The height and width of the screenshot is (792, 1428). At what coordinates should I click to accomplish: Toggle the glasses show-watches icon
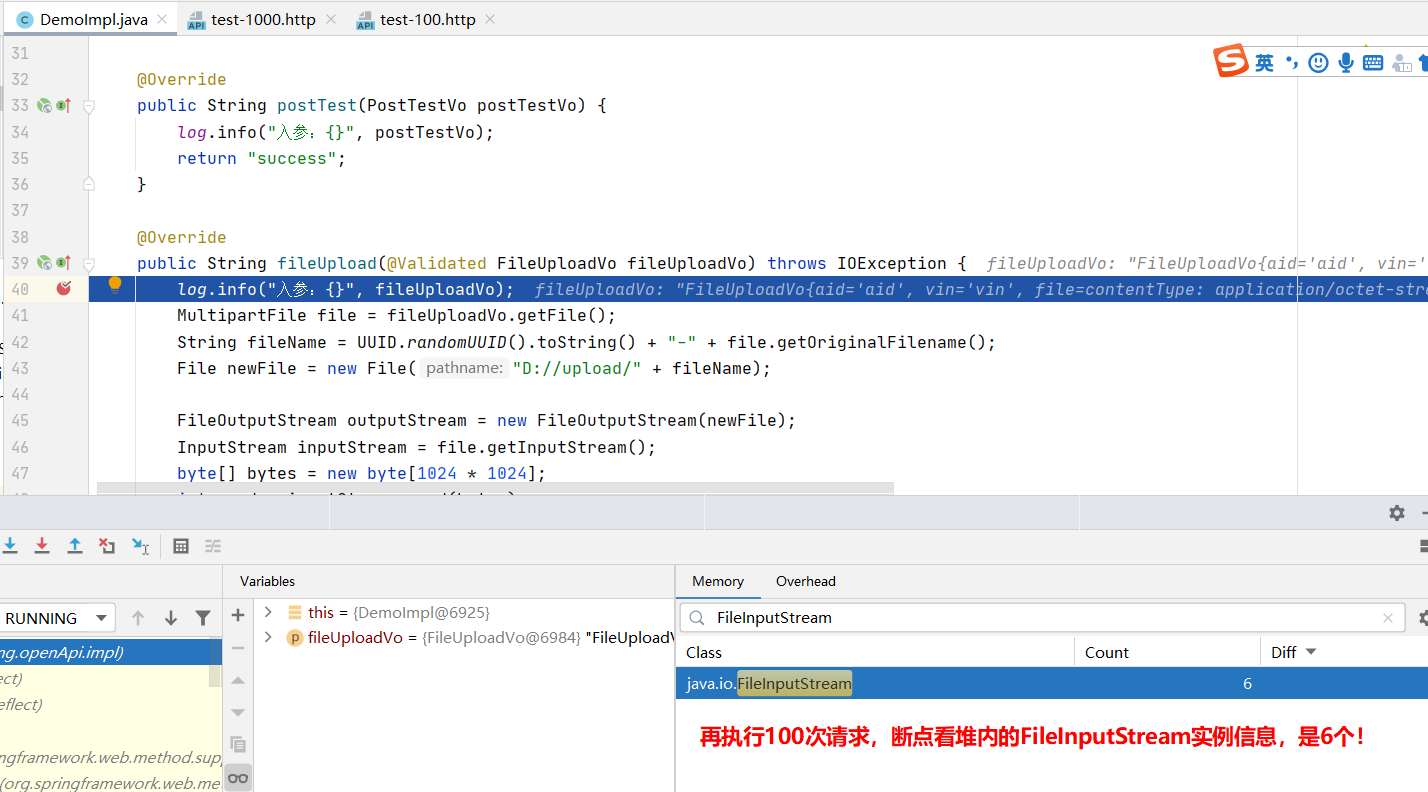238,777
